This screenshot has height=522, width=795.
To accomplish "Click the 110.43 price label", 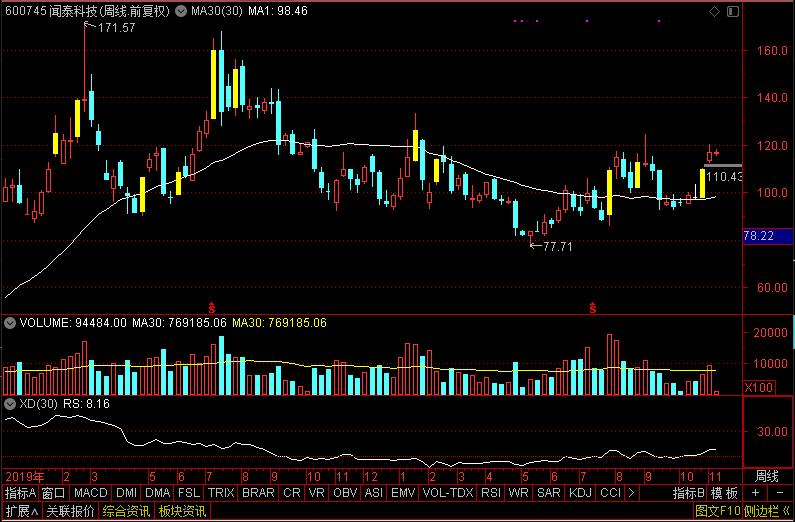I will coord(724,176).
